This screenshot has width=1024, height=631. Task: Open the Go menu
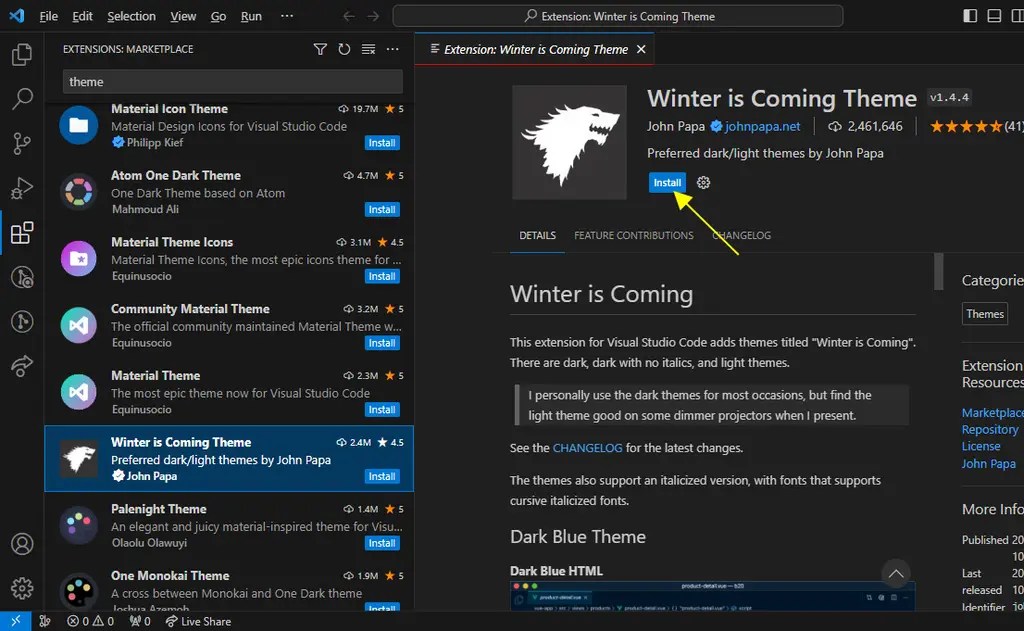click(218, 16)
